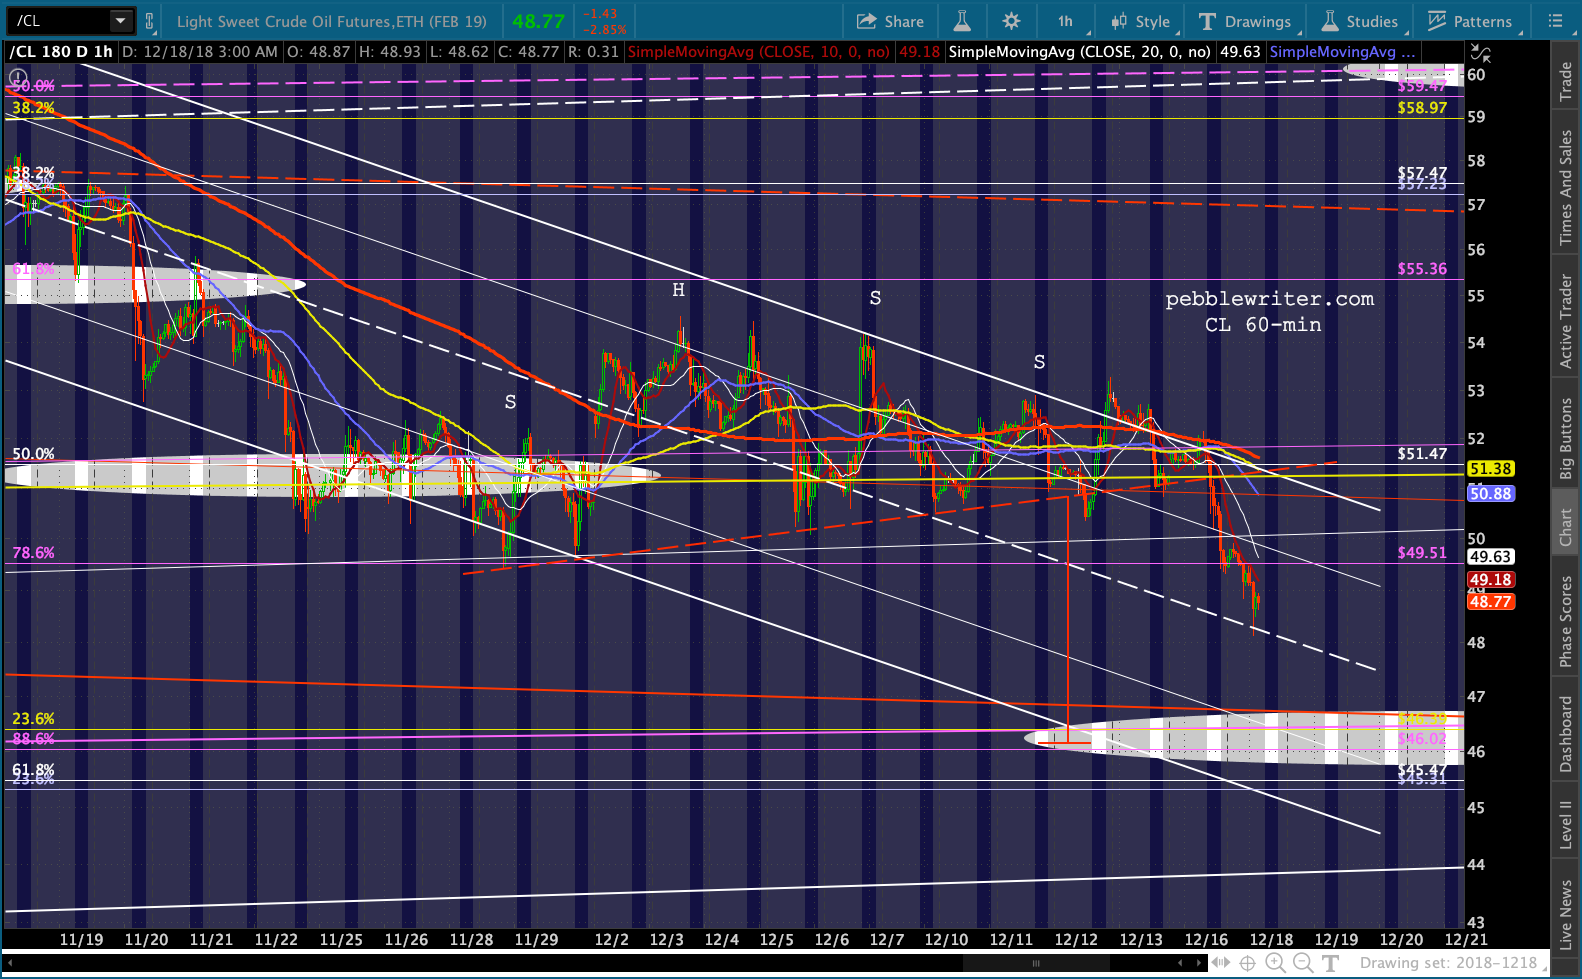The width and height of the screenshot is (1582, 979).
Task: Click the Share button
Action: click(890, 21)
